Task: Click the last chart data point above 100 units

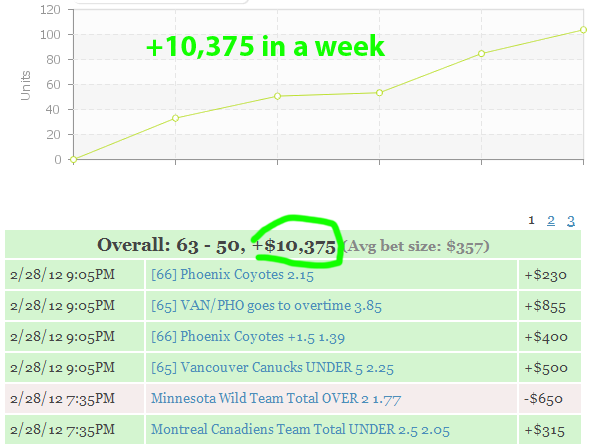Action: pos(583,30)
